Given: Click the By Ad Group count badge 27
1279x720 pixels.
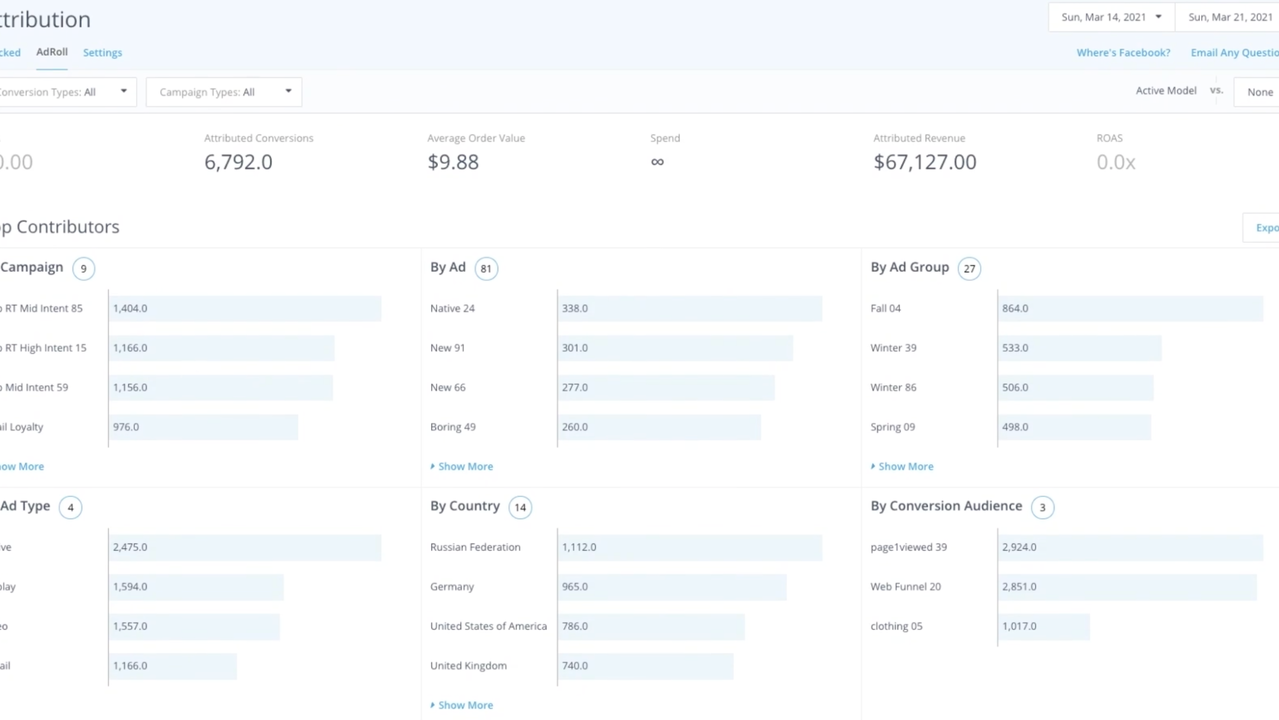Looking at the screenshot, I should coord(969,269).
